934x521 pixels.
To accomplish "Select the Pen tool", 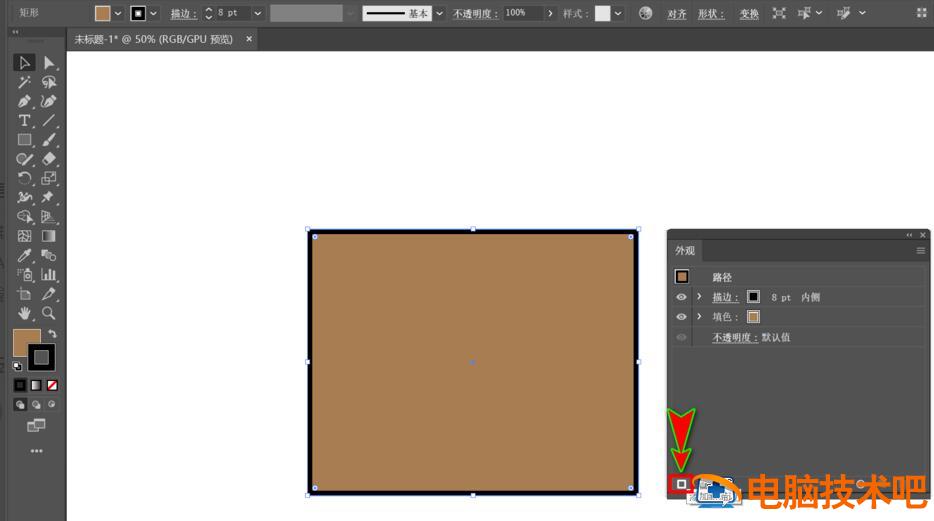I will click(25, 101).
